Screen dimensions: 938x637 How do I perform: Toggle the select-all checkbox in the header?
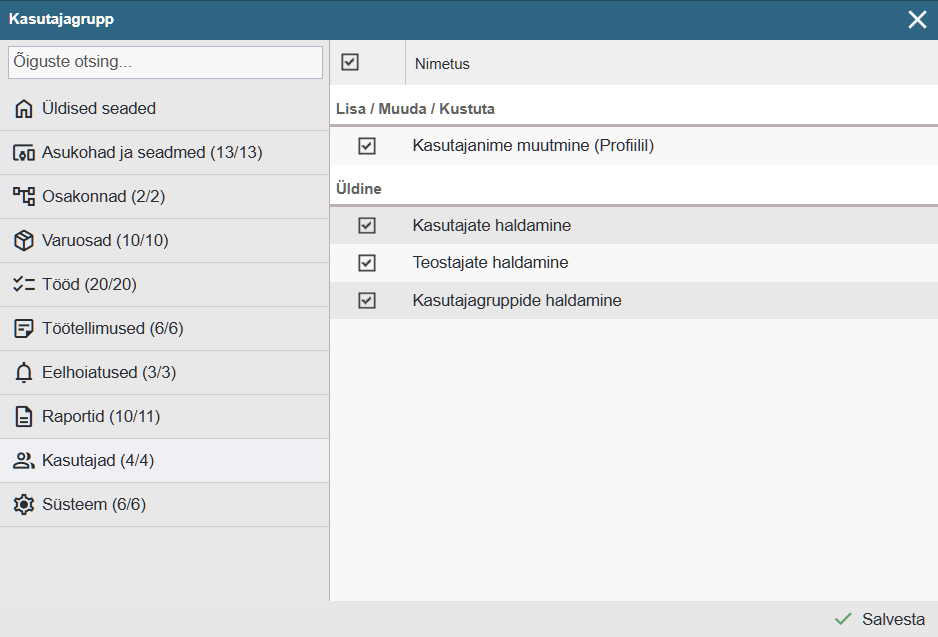click(x=350, y=62)
